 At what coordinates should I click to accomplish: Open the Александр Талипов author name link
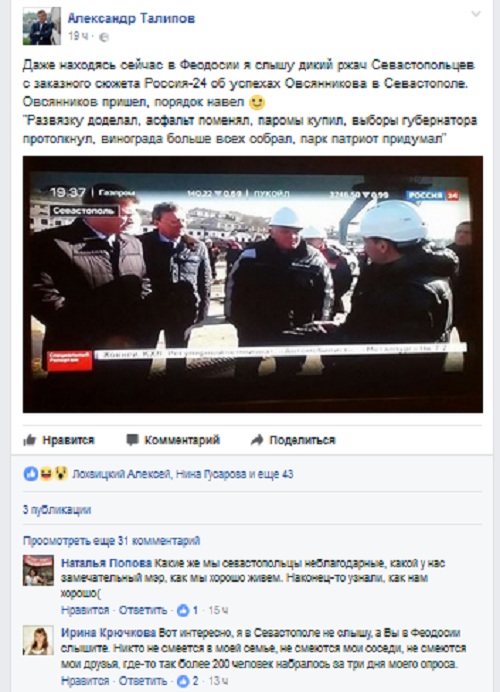[x=131, y=18]
